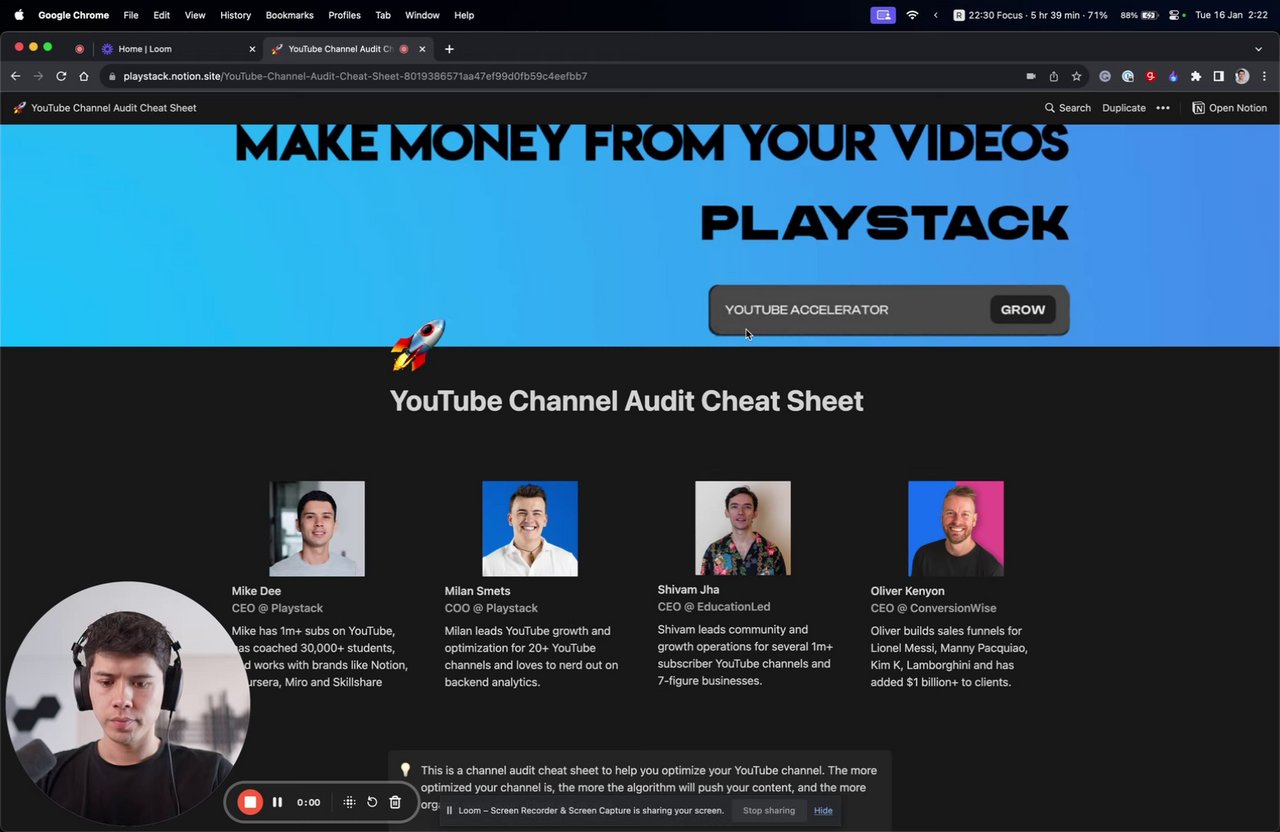Open the blue circular extension icon
Screen dimensions: 1280x832
[x=1128, y=76]
